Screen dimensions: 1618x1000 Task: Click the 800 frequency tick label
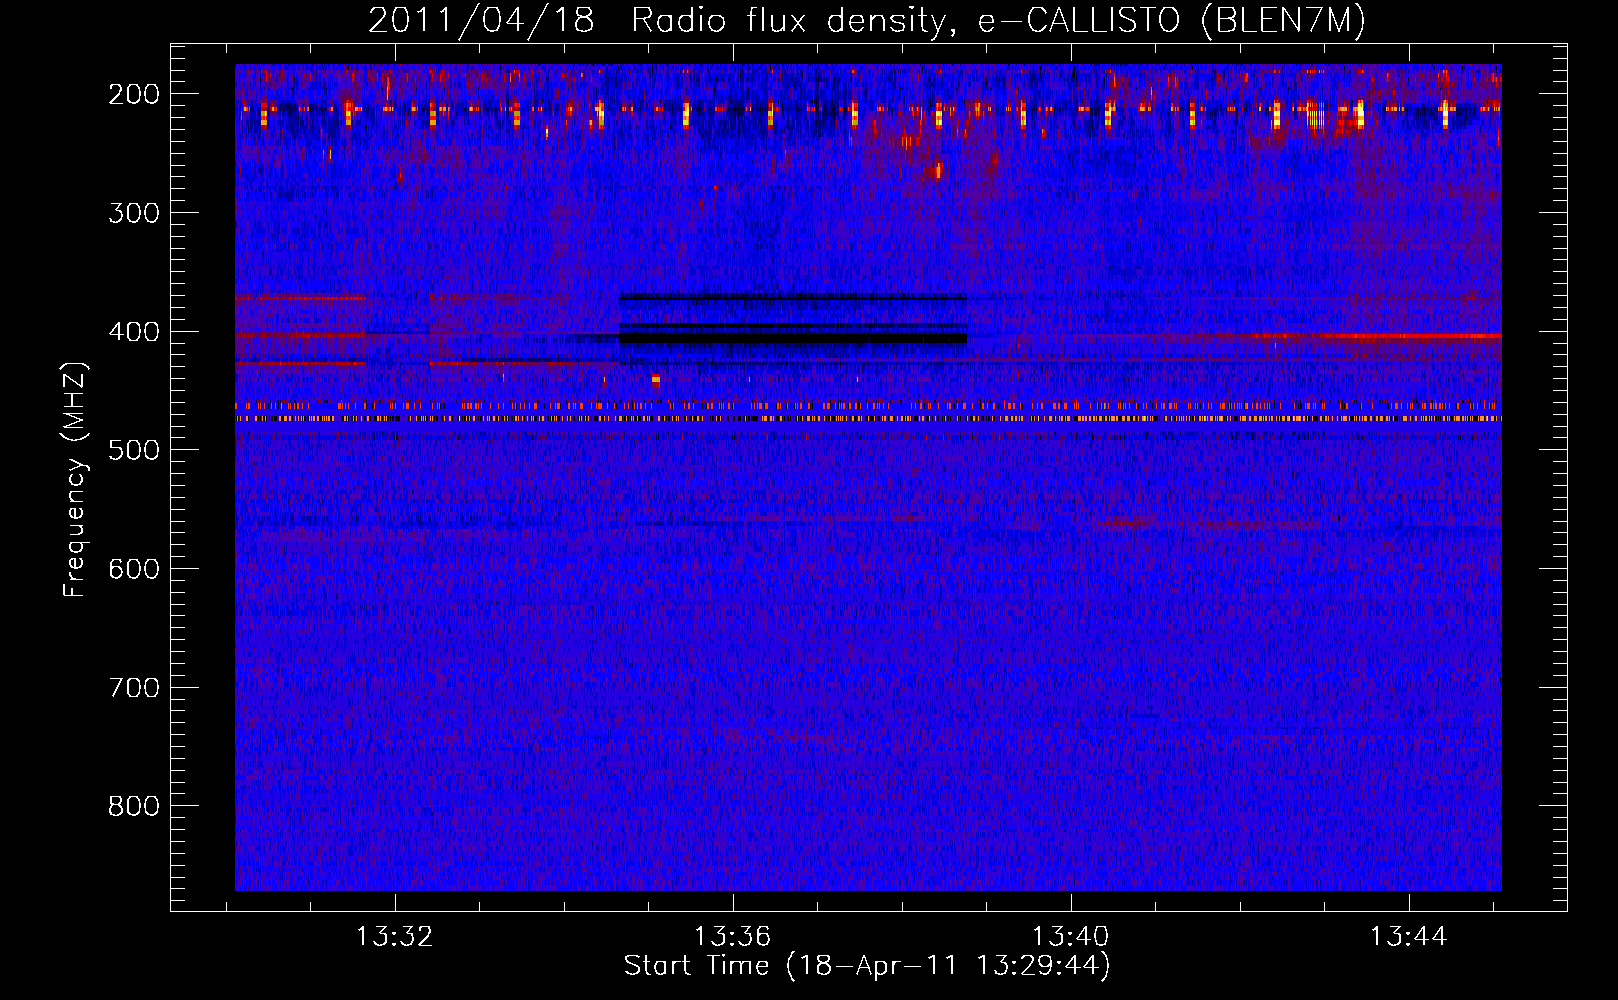pos(134,806)
